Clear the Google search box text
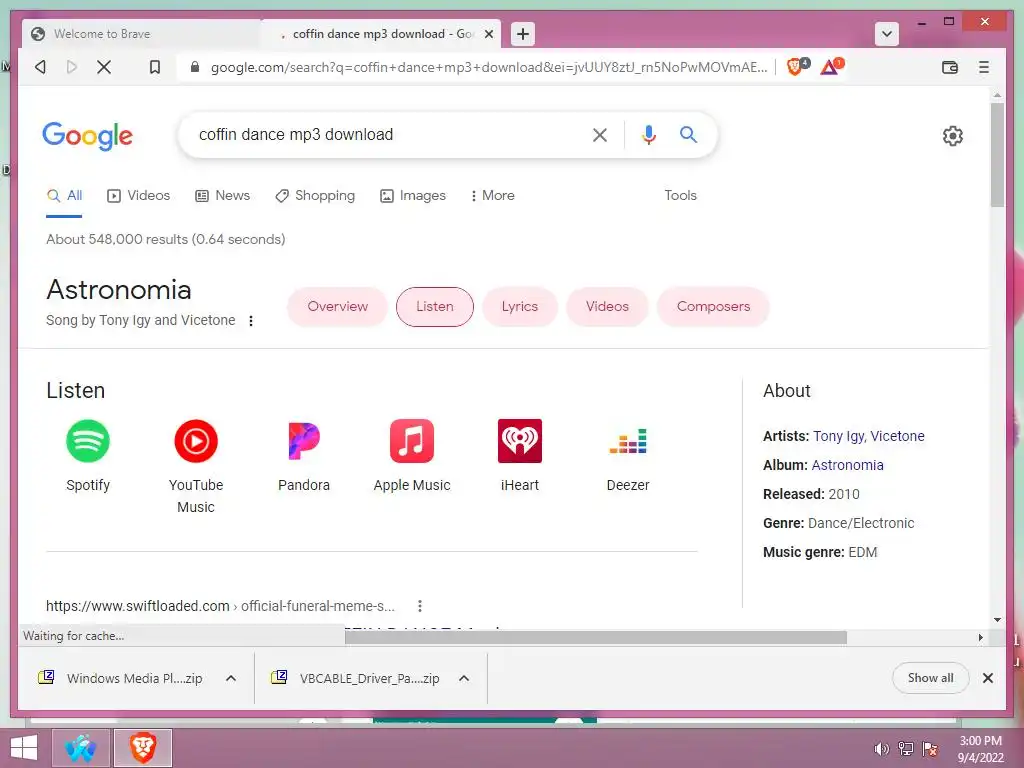 [x=600, y=135]
